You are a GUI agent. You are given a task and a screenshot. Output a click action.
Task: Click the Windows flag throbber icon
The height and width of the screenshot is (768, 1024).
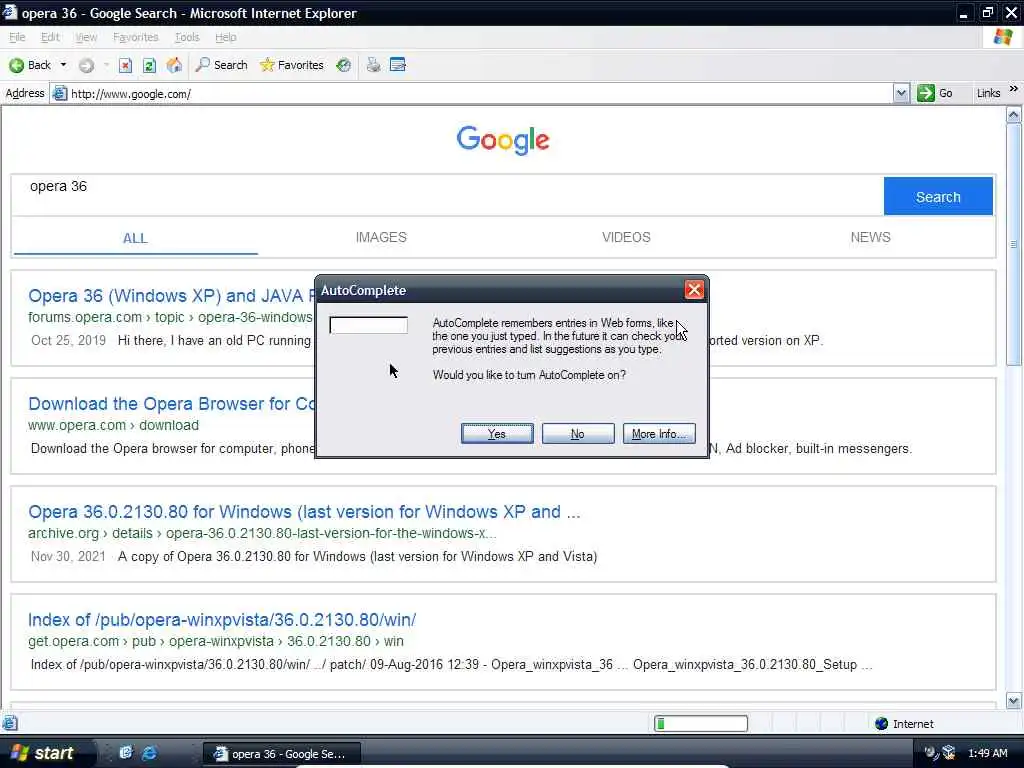tap(1003, 37)
